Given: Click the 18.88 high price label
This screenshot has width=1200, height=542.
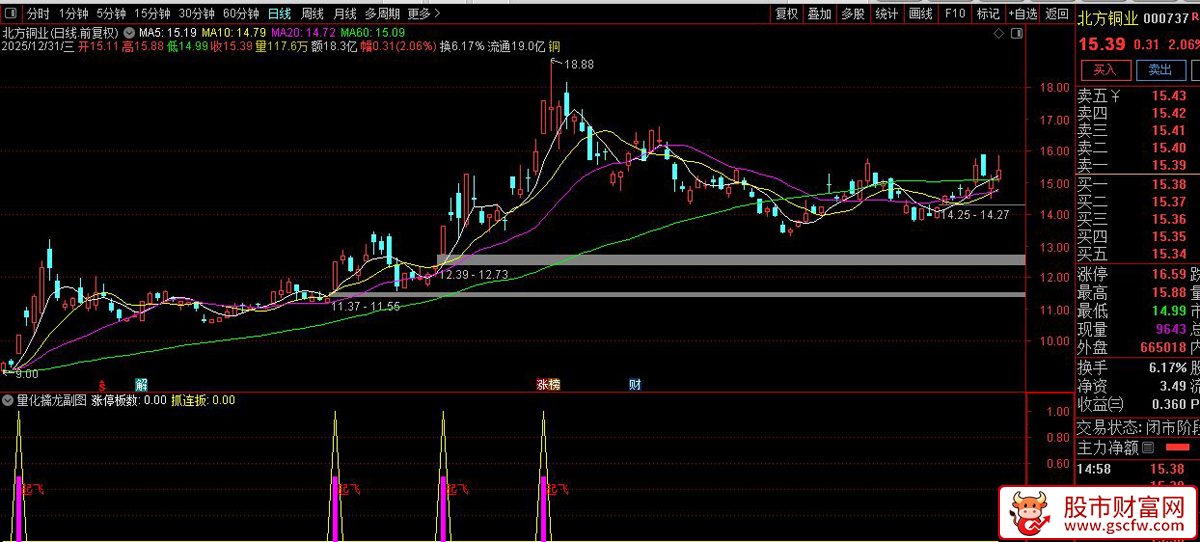Looking at the screenshot, I should [578, 64].
